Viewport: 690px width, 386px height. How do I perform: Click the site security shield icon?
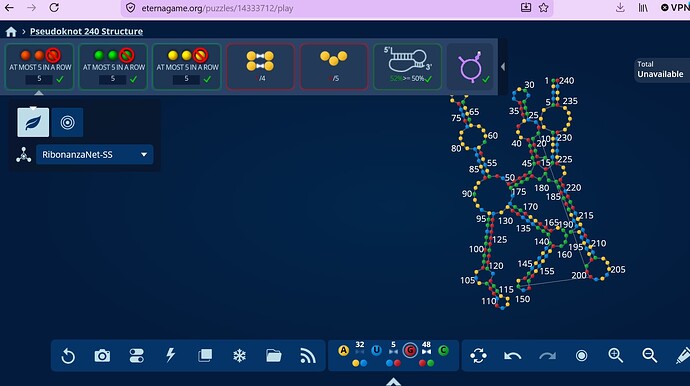[131, 8]
